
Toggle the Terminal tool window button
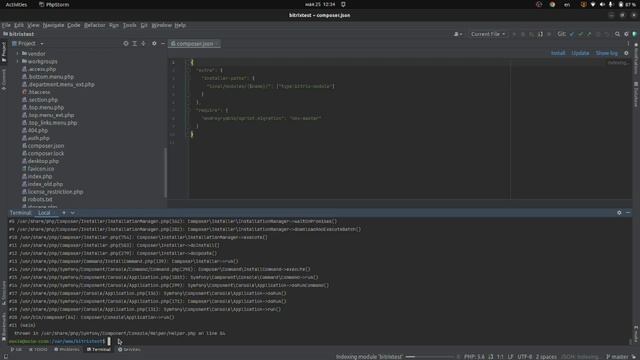[x=98, y=349]
